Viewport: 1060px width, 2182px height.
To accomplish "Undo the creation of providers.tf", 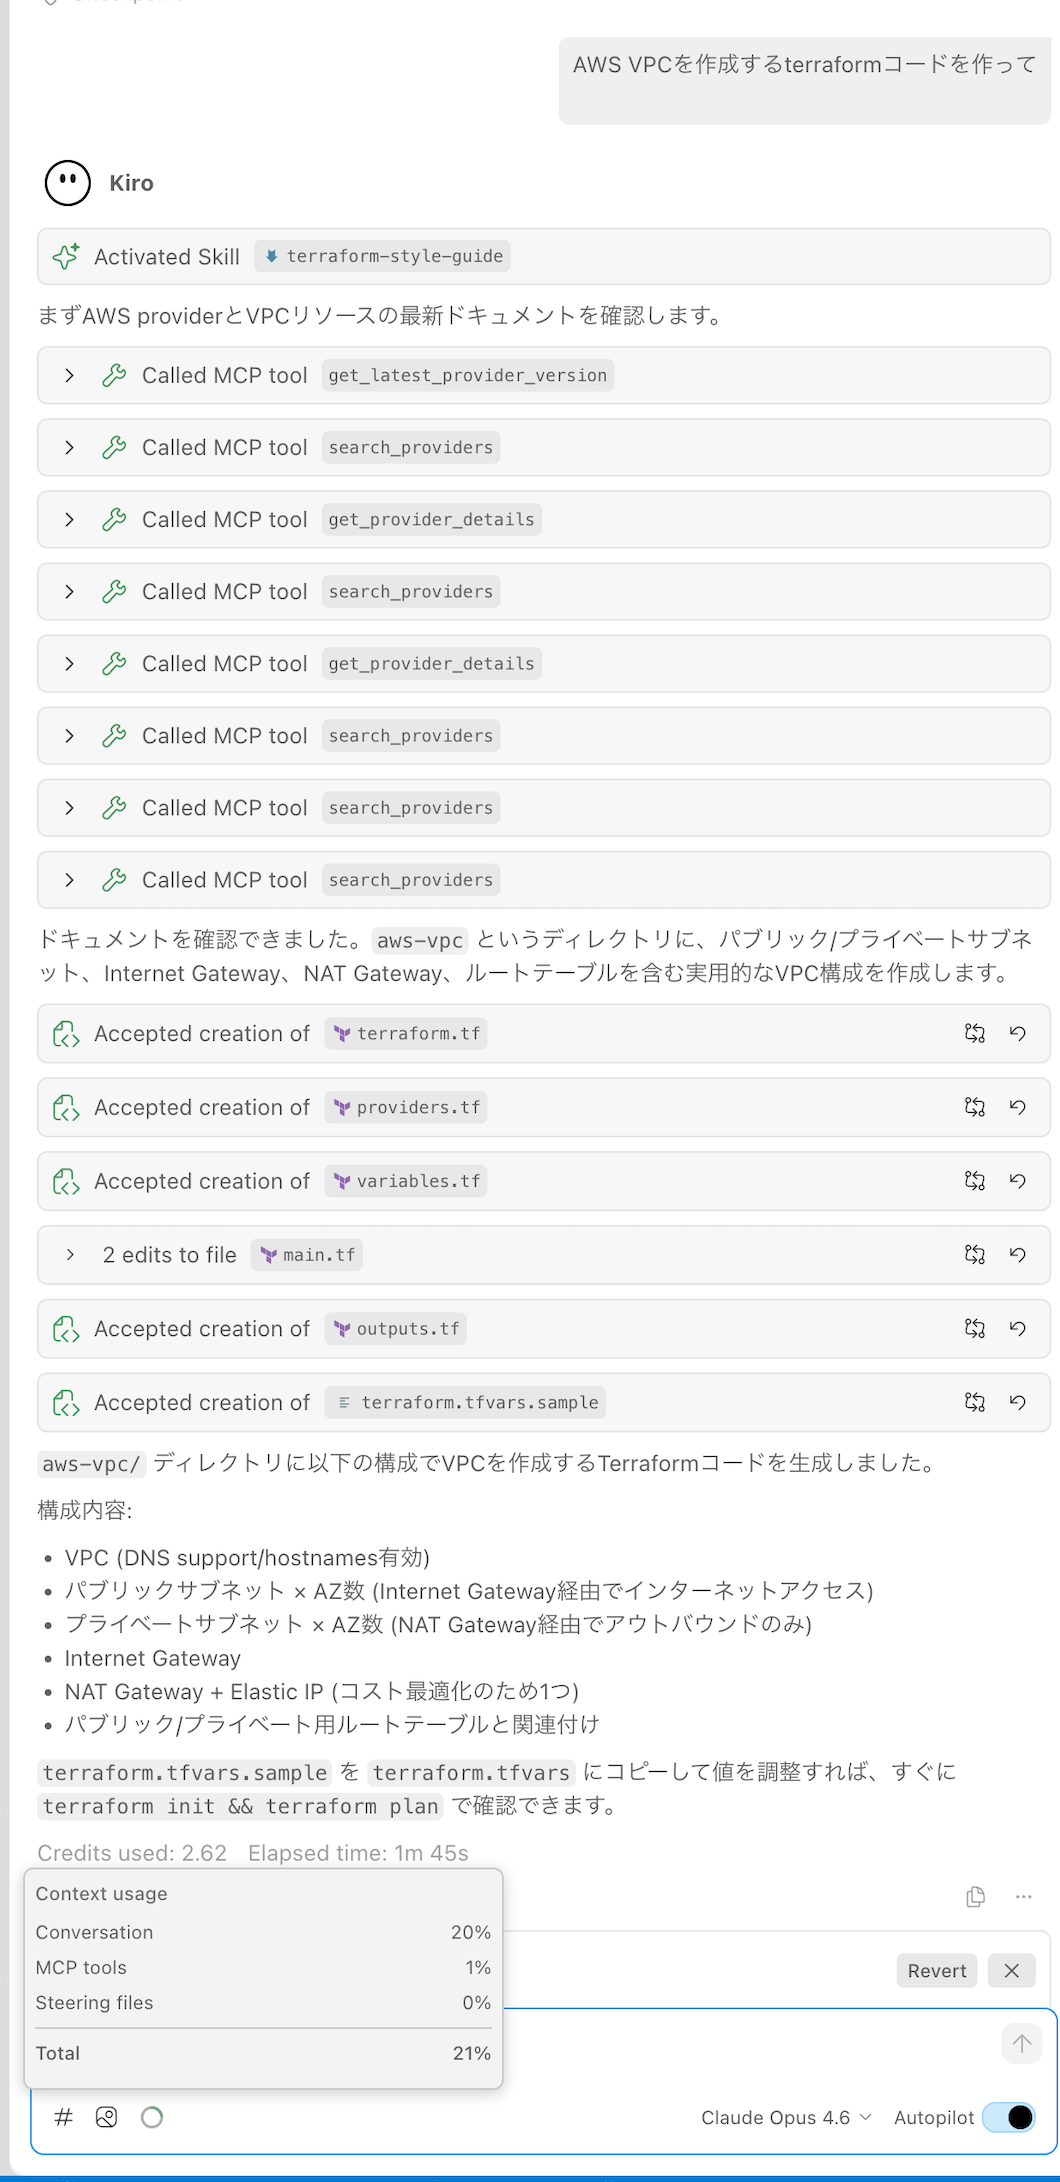I will [1019, 1107].
